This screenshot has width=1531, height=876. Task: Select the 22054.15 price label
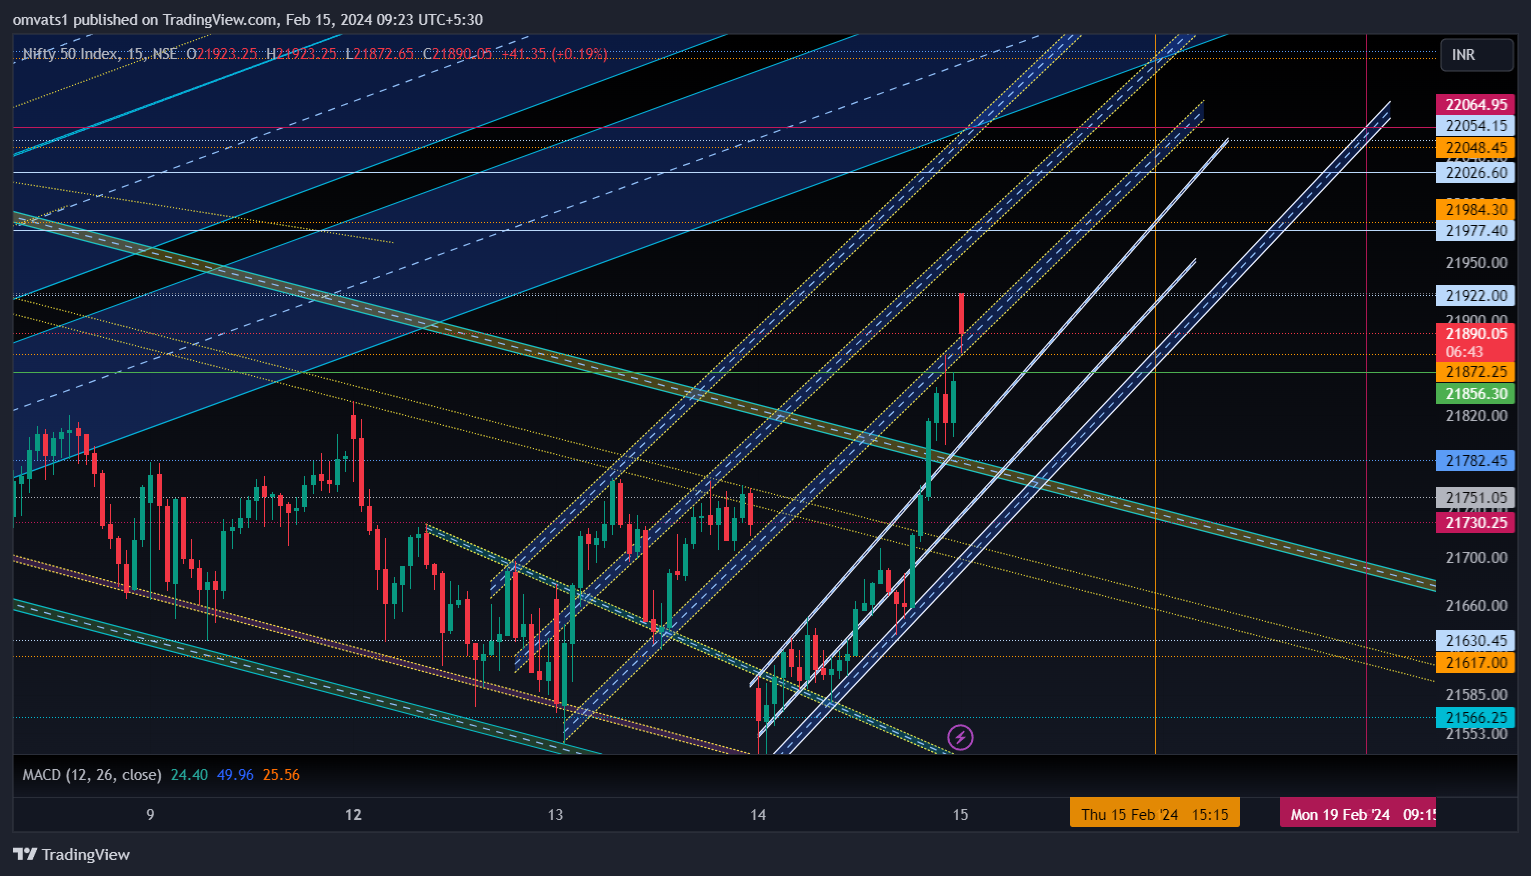coord(1475,126)
